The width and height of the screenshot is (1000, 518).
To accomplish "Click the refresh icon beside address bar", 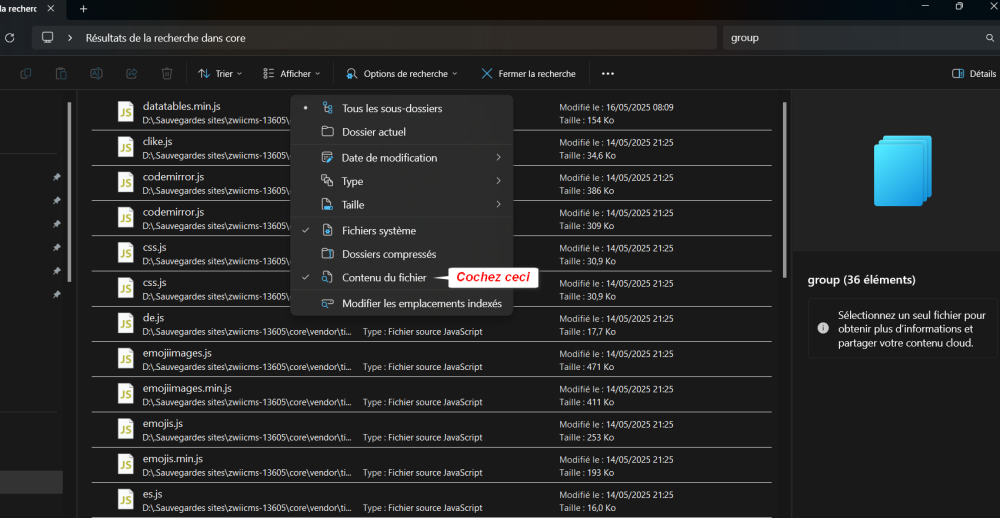I will pyautogui.click(x=9, y=38).
